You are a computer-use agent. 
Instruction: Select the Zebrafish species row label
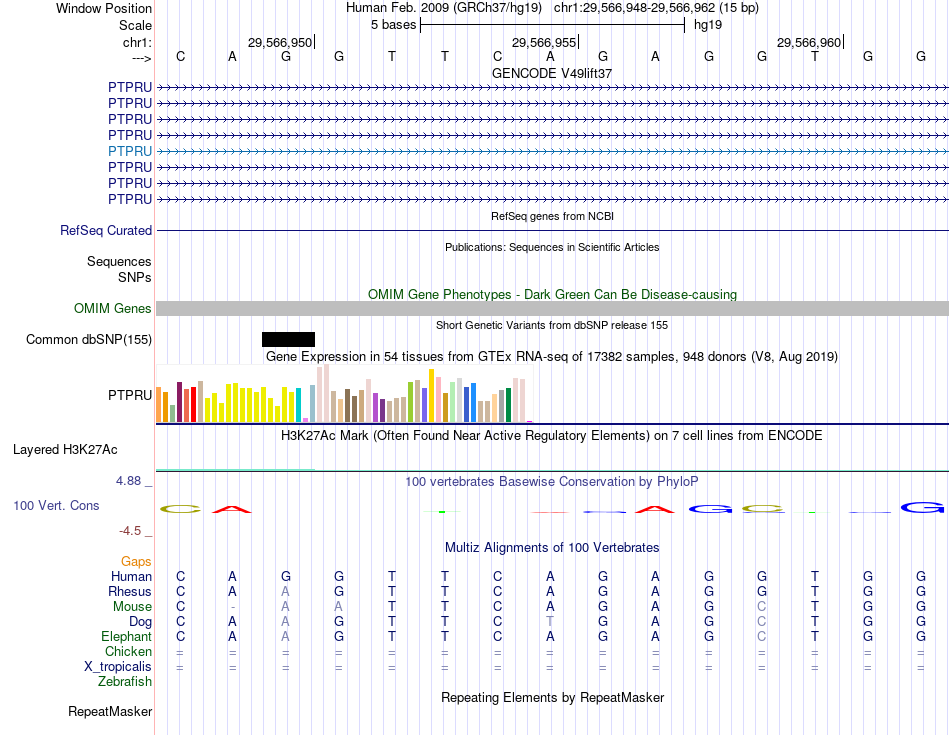125,682
